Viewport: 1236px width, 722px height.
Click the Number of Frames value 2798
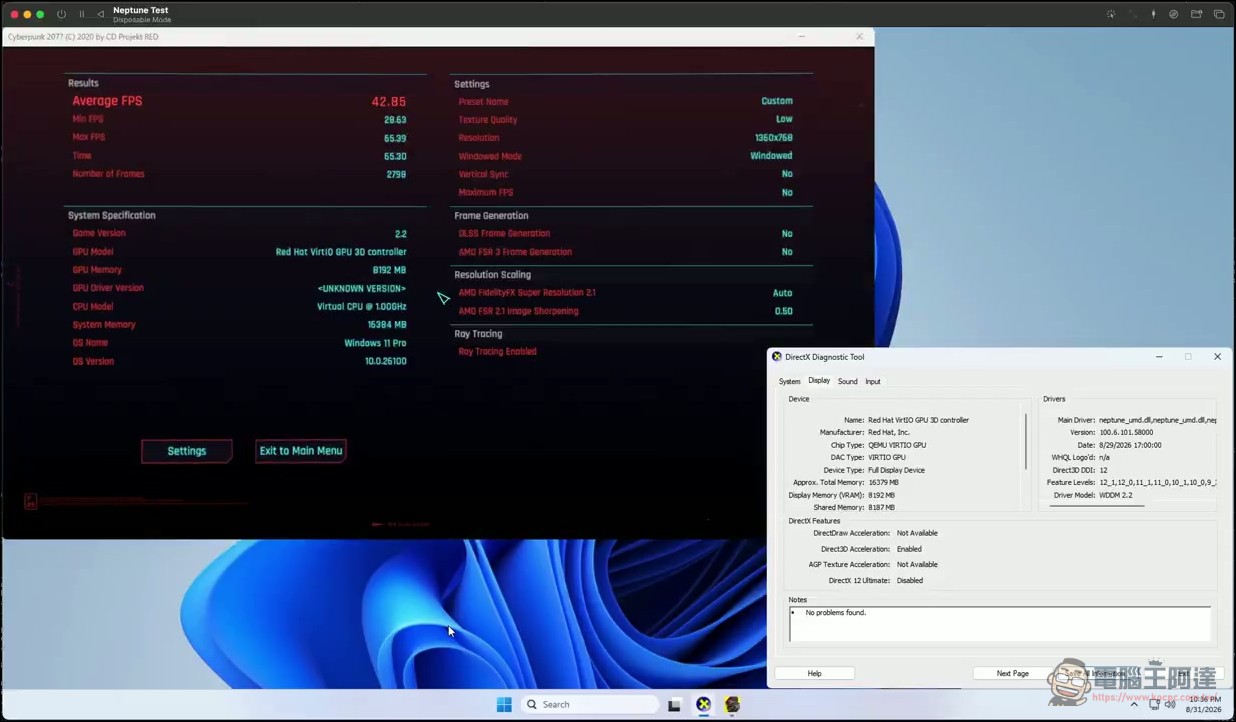(x=396, y=174)
